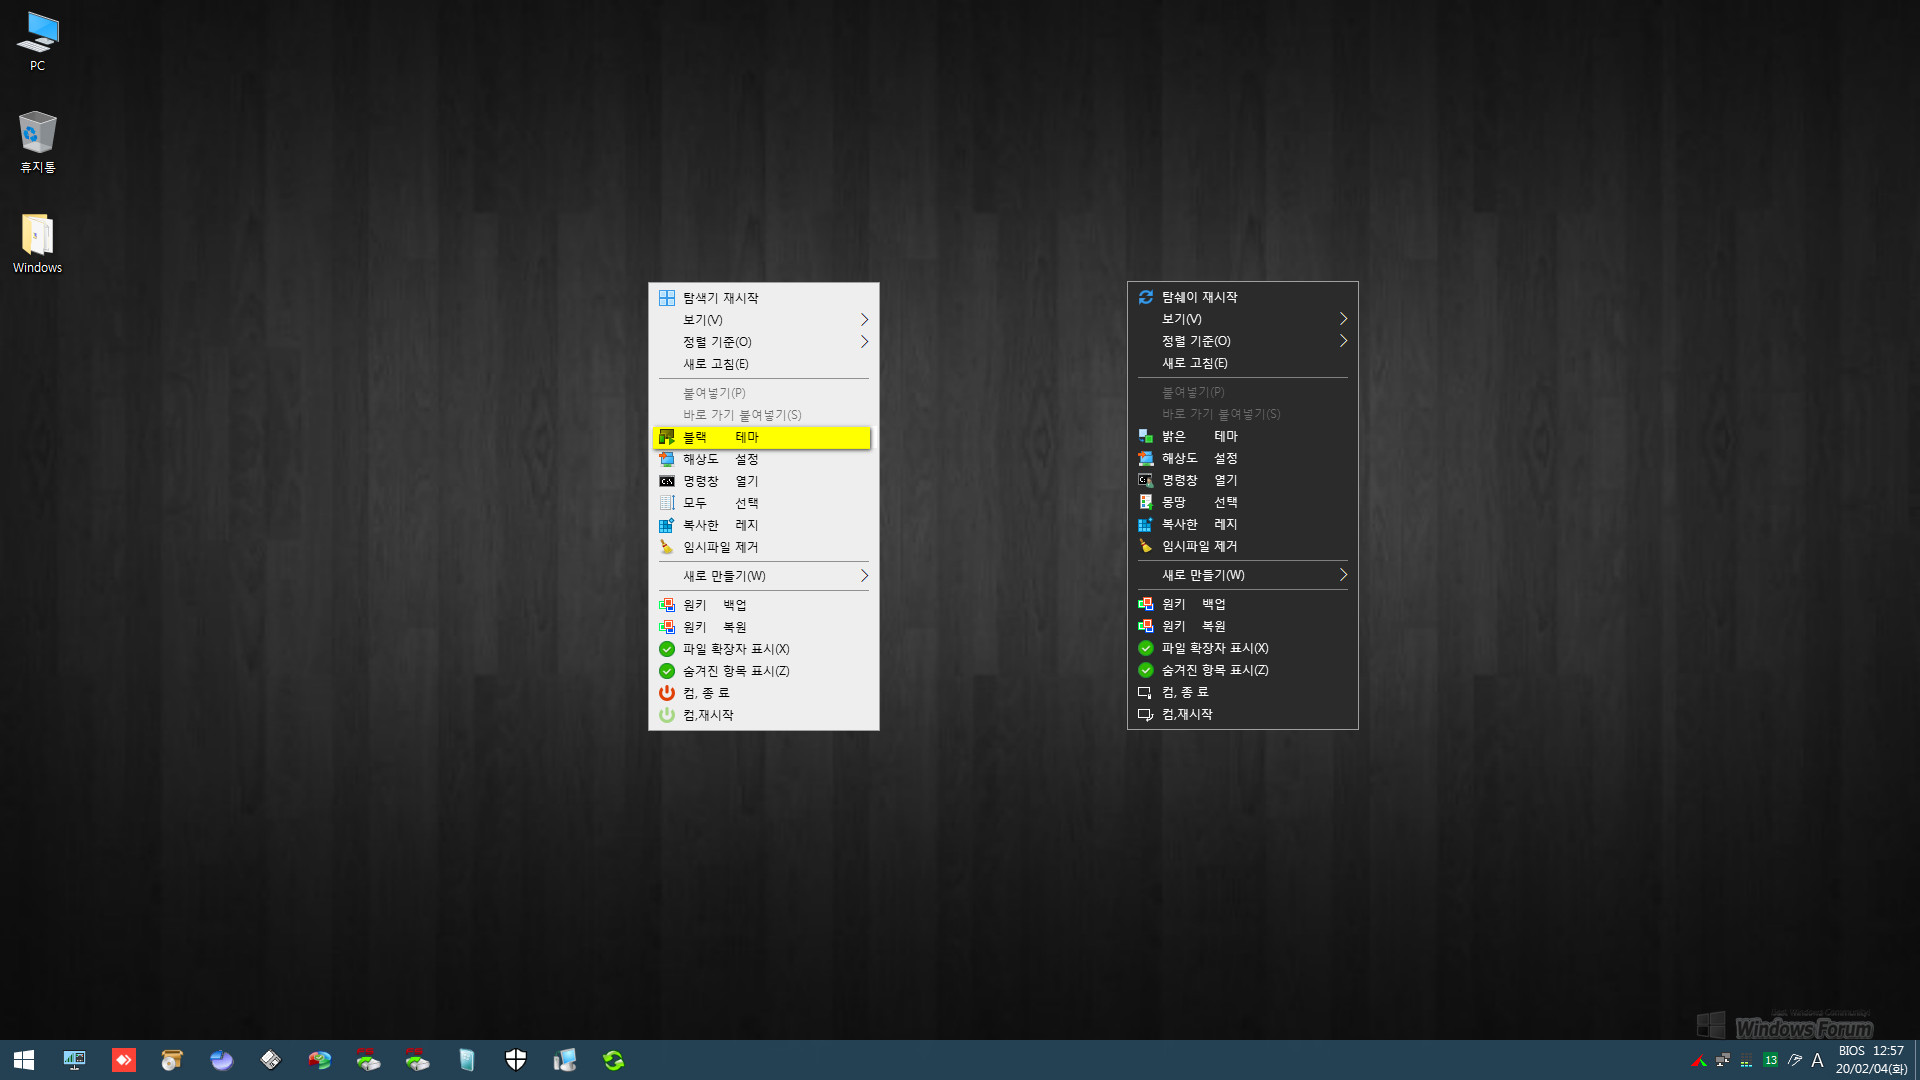Screen dimensions: 1920x1080
Task: Run 원키 복원 from the dark menu
Action: coord(1242,626)
